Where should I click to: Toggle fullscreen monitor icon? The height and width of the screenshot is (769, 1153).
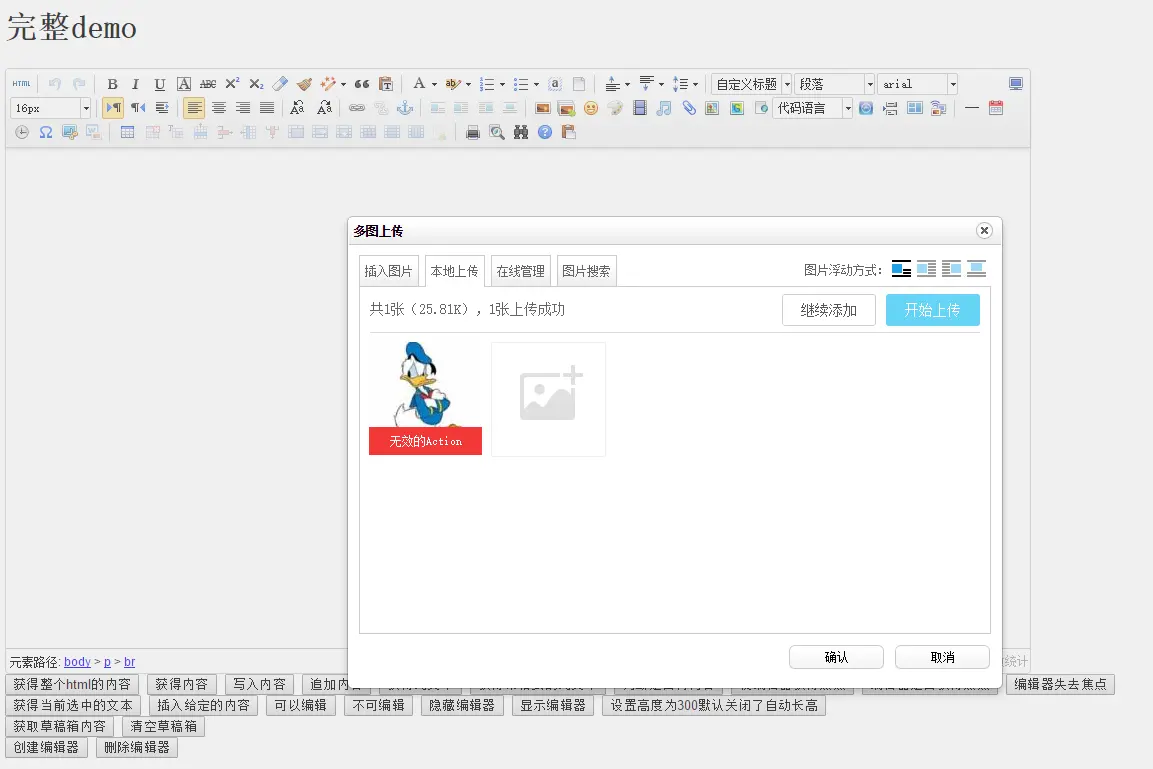pyautogui.click(x=1015, y=84)
